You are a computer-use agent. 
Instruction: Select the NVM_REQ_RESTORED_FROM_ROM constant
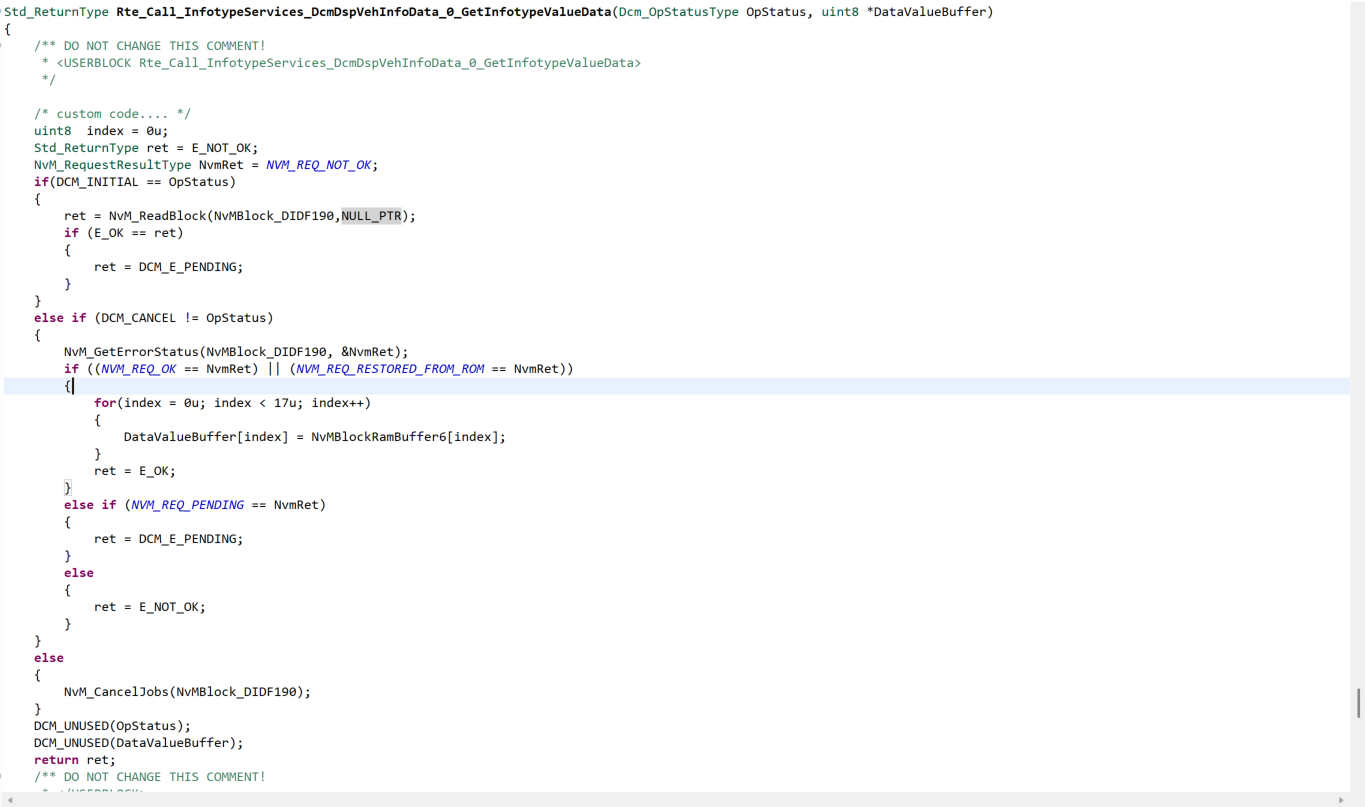[x=390, y=369]
